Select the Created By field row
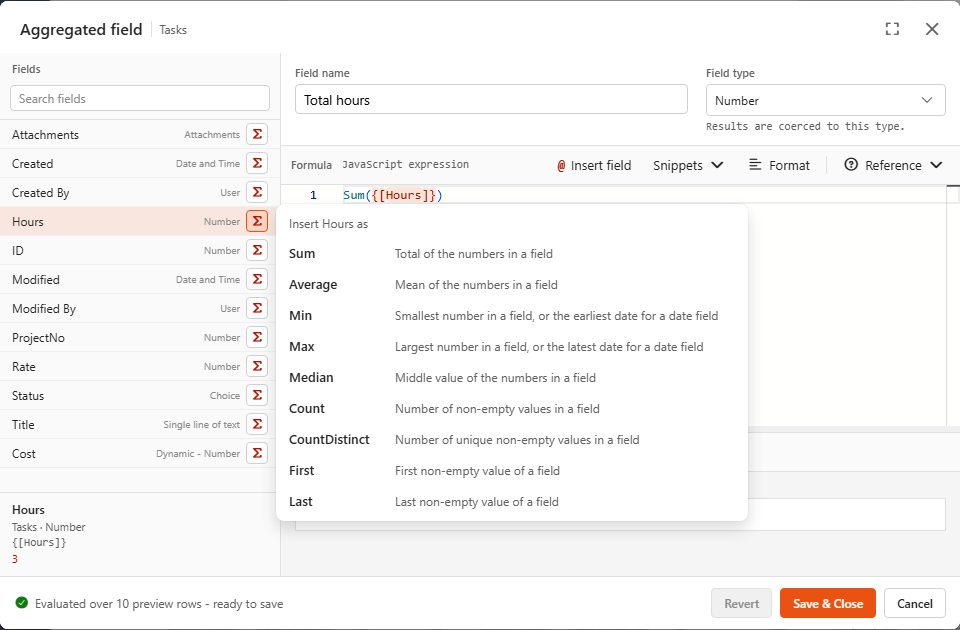The height and width of the screenshot is (630, 960). tap(140, 192)
